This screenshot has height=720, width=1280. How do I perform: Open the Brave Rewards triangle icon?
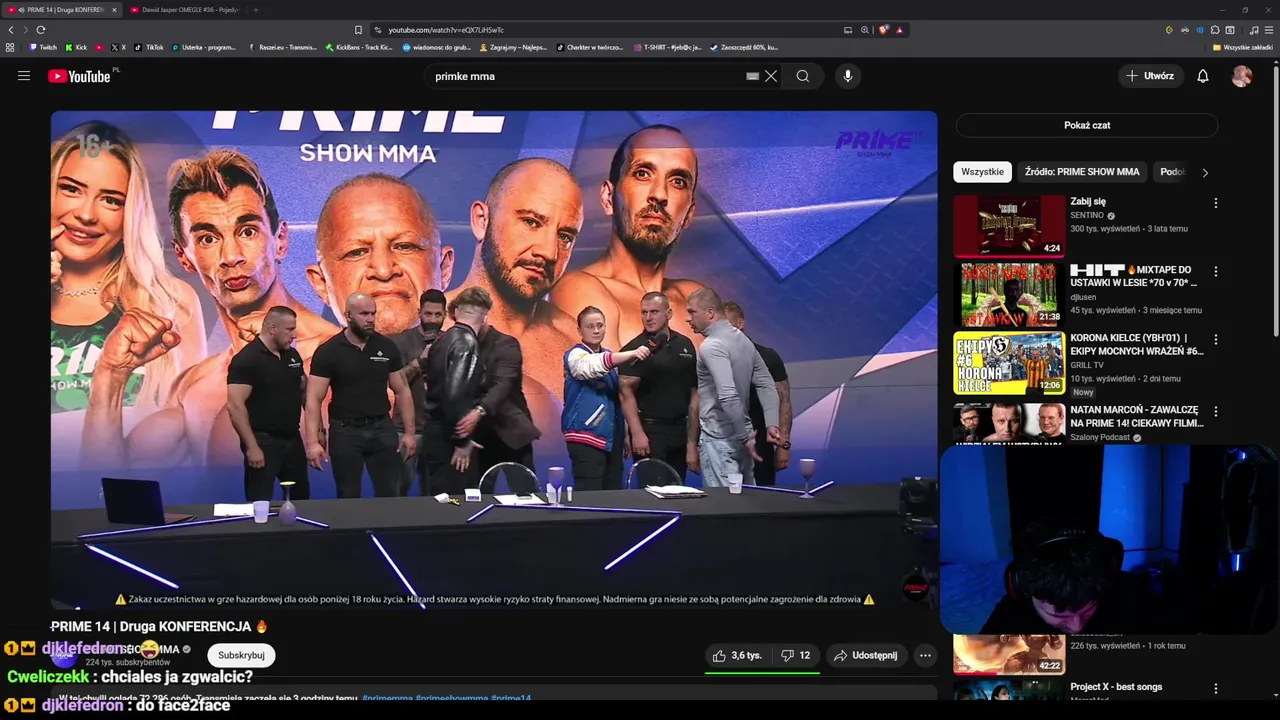[x=899, y=30]
